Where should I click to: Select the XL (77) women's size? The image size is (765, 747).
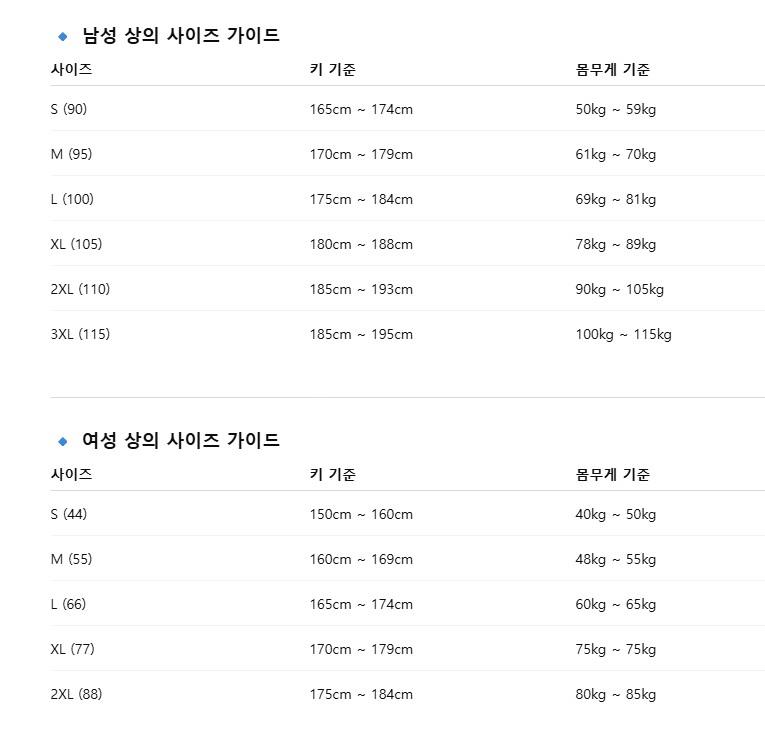[72, 649]
